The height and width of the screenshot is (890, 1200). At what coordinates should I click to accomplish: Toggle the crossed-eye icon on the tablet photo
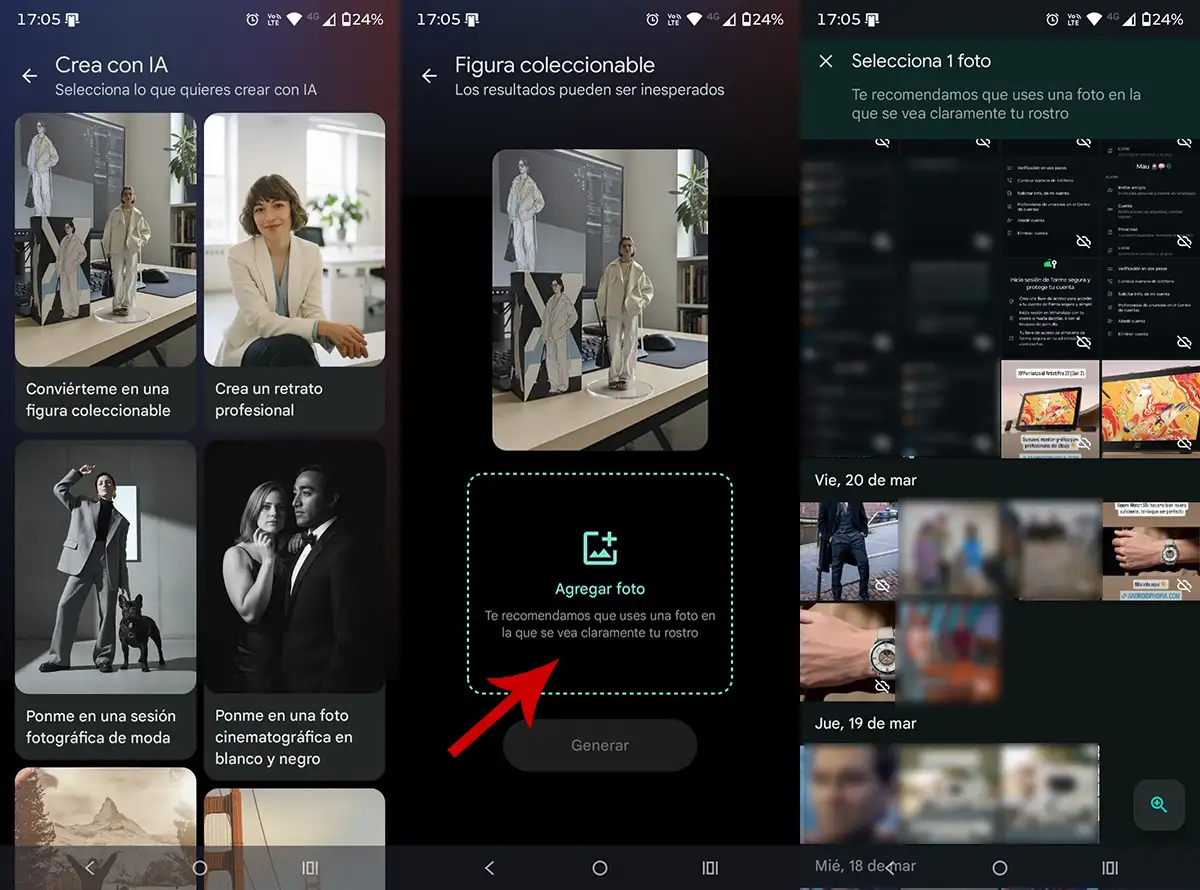(x=1083, y=443)
